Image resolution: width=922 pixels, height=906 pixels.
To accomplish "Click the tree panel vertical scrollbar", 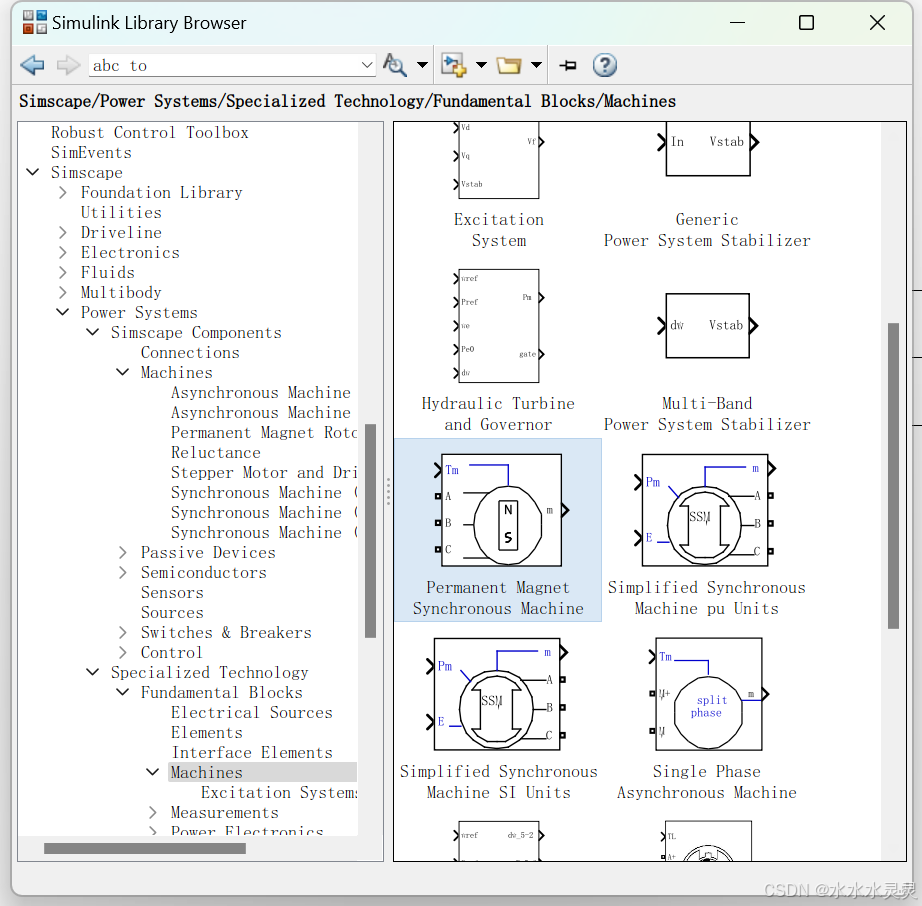I will (x=370, y=530).
